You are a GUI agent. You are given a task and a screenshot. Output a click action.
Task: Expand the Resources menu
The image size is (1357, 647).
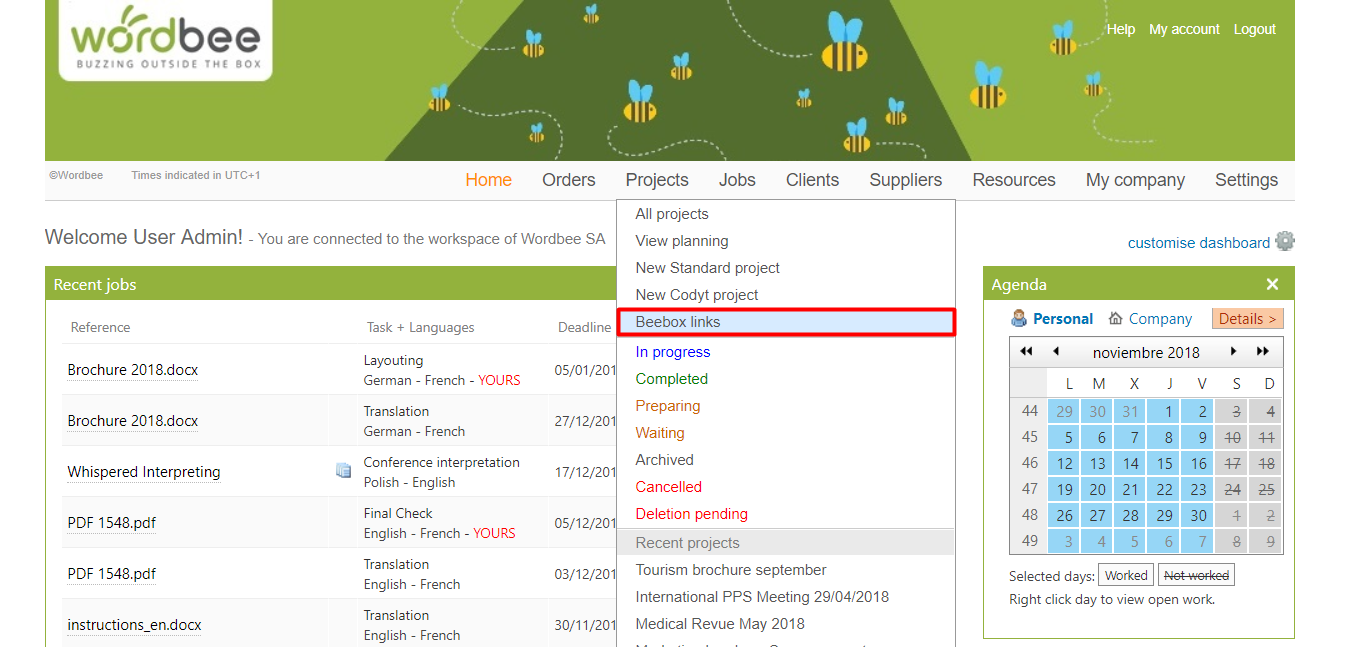1013,180
